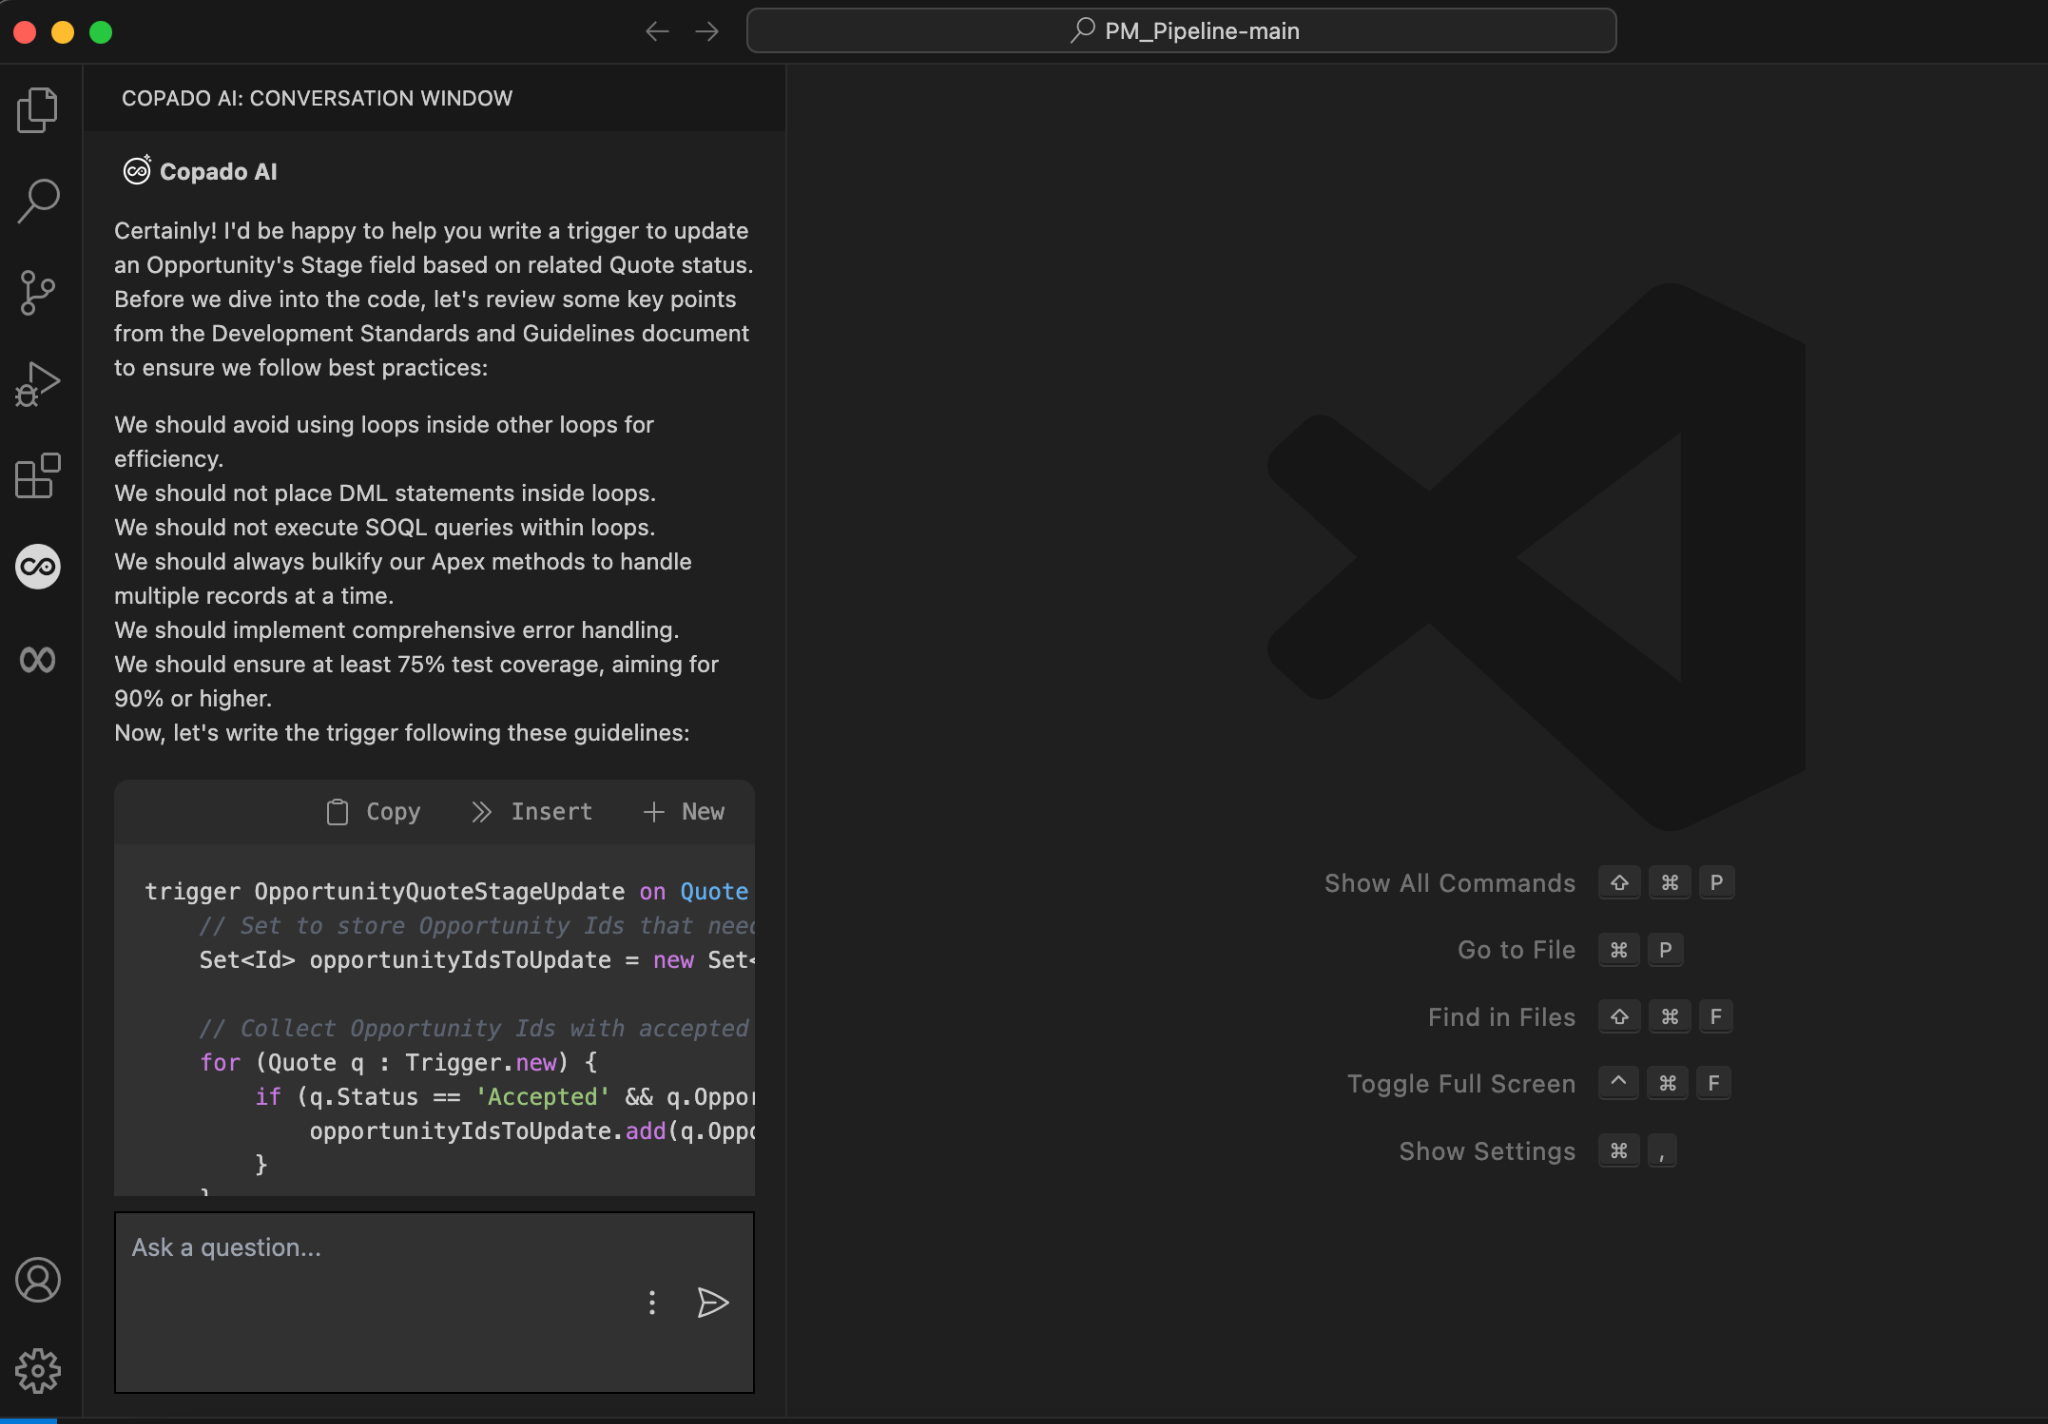The height and width of the screenshot is (1424, 2048).
Task: Select the Copado AI white circle icon
Action: coord(38,567)
